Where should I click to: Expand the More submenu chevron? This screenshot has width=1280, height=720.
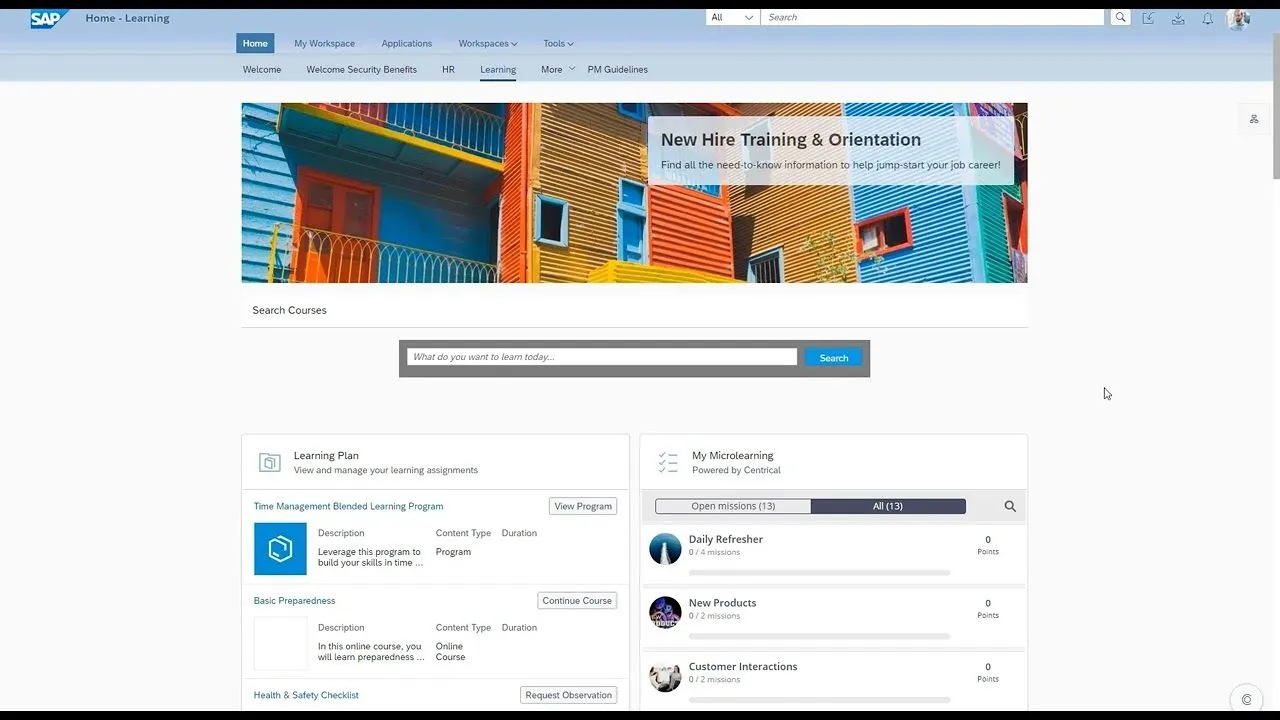[572, 69]
